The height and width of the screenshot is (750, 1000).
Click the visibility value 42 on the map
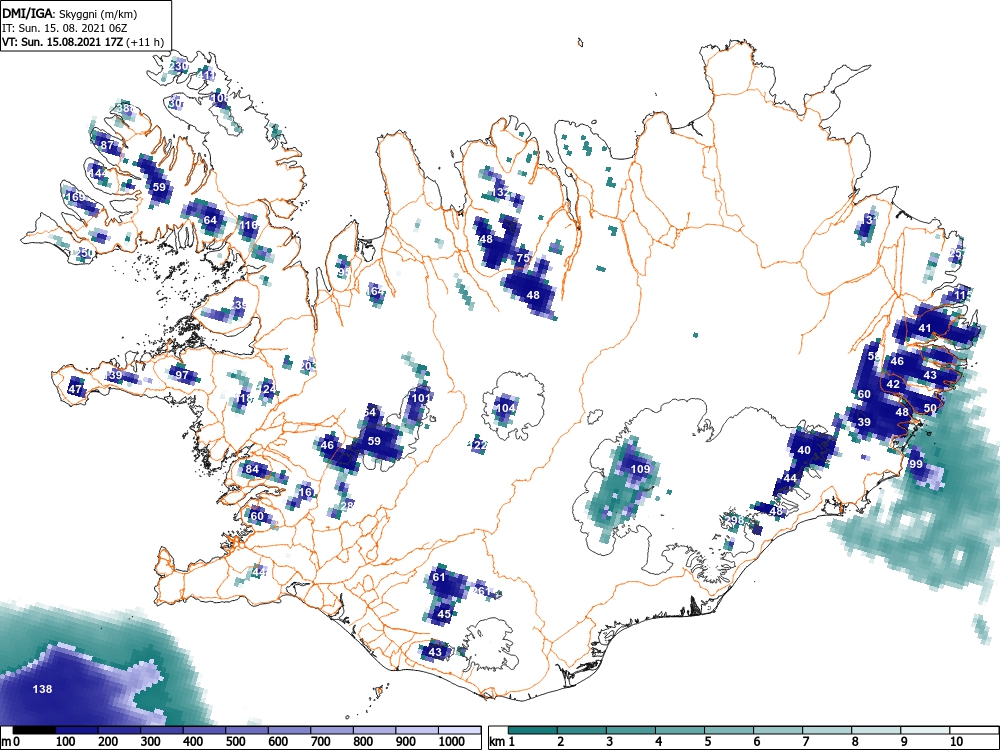(893, 384)
